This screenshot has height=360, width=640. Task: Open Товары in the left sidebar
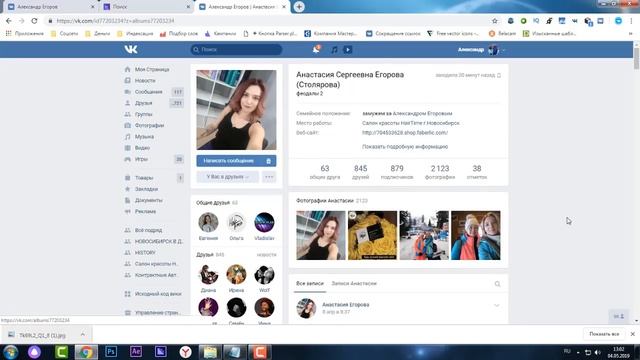pos(144,178)
